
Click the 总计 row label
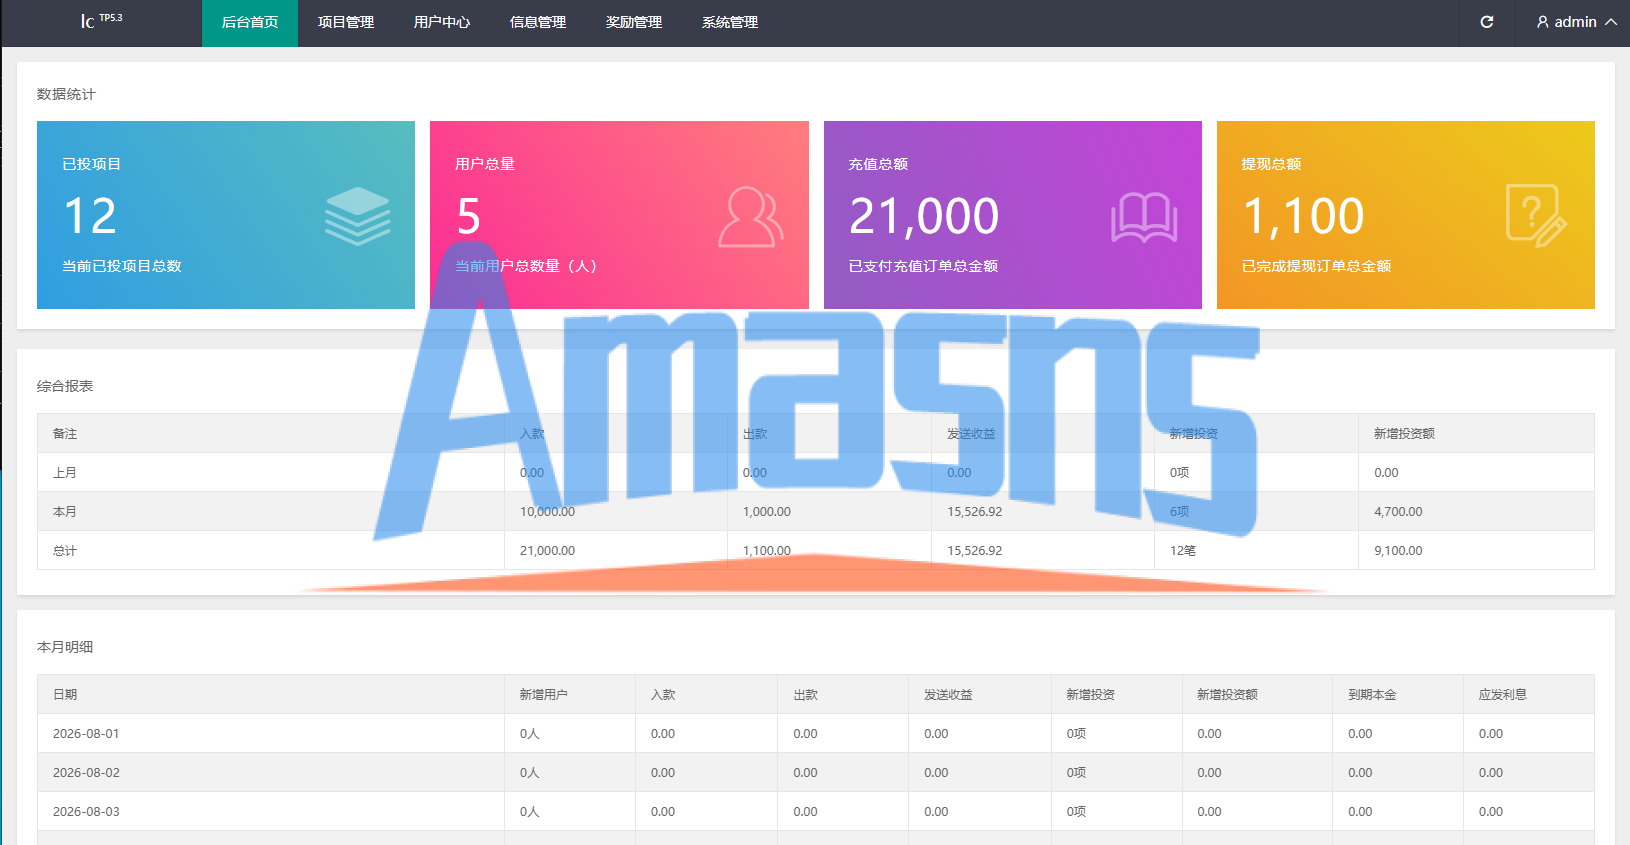pyautogui.click(x=65, y=551)
